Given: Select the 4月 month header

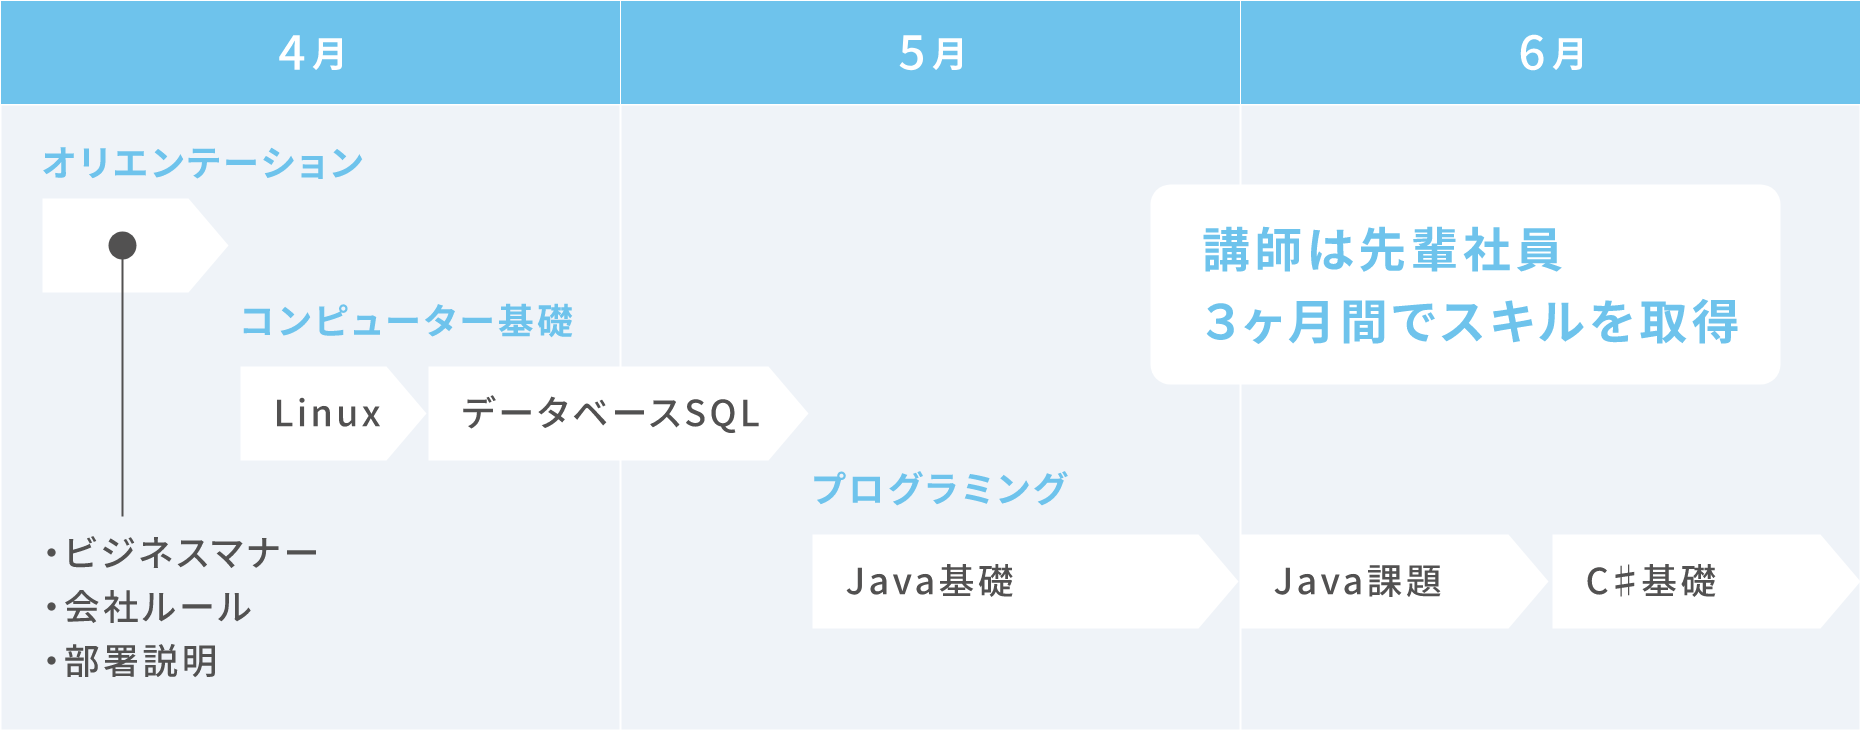Looking at the screenshot, I should pyautogui.click(x=310, y=52).
